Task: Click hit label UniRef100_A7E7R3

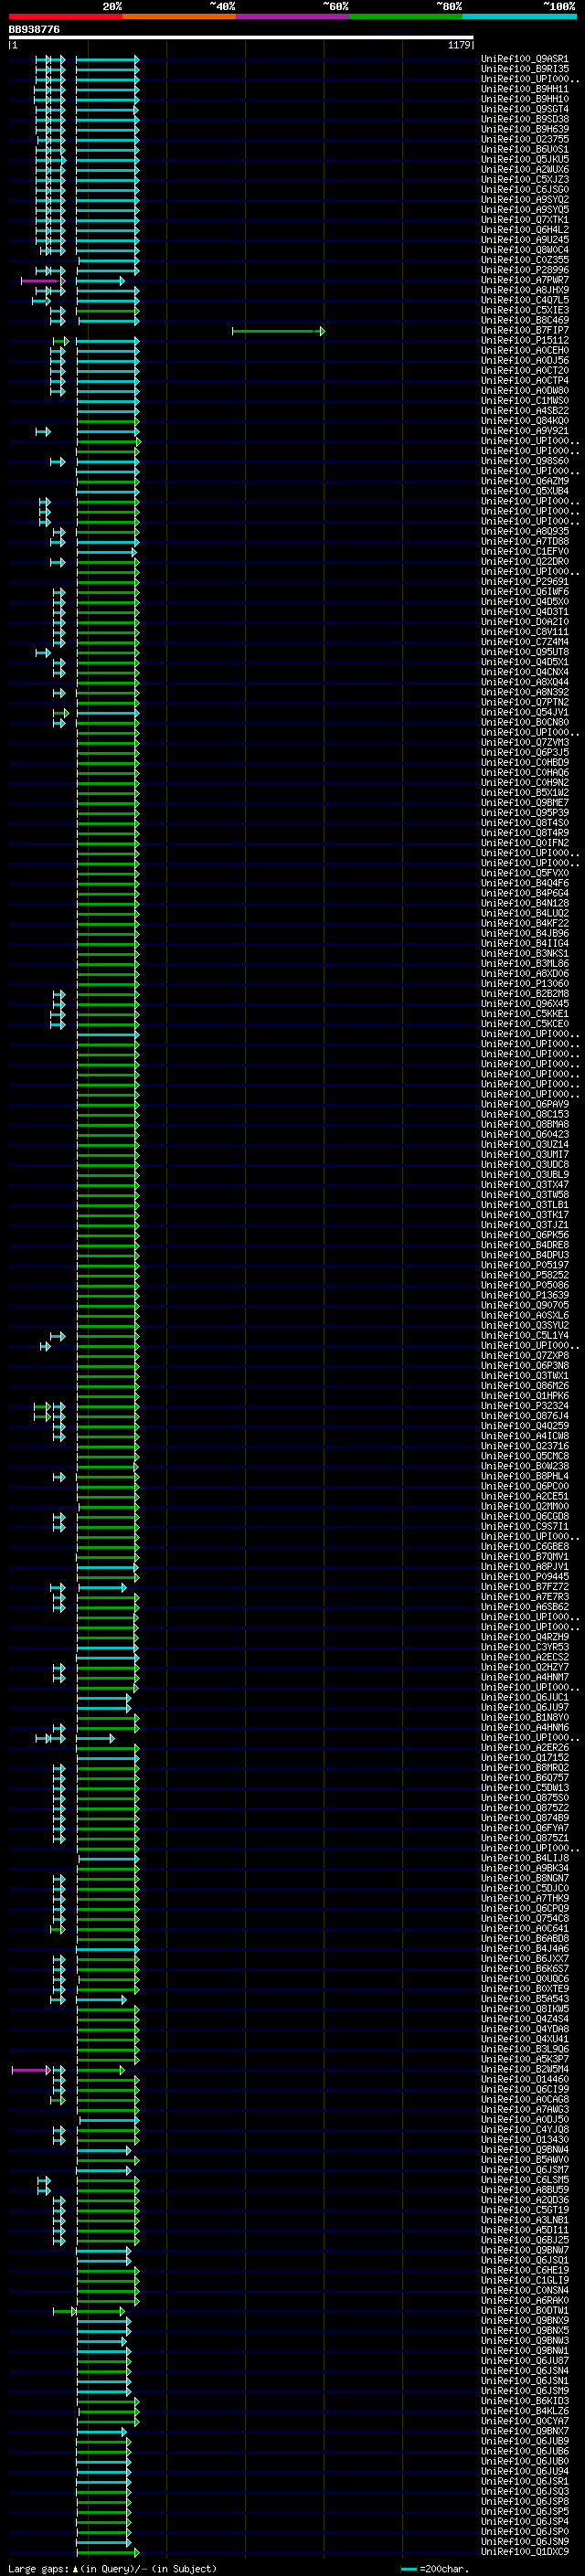Action: point(525,1597)
